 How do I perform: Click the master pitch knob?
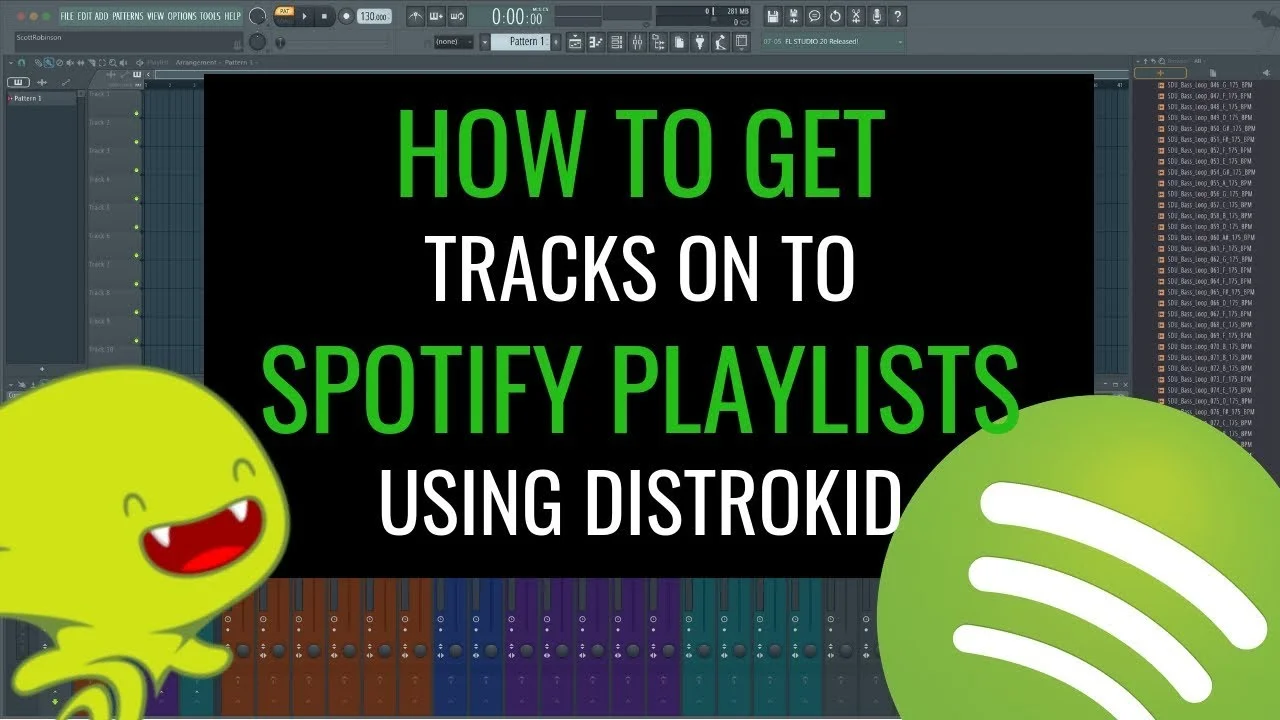tap(257, 42)
